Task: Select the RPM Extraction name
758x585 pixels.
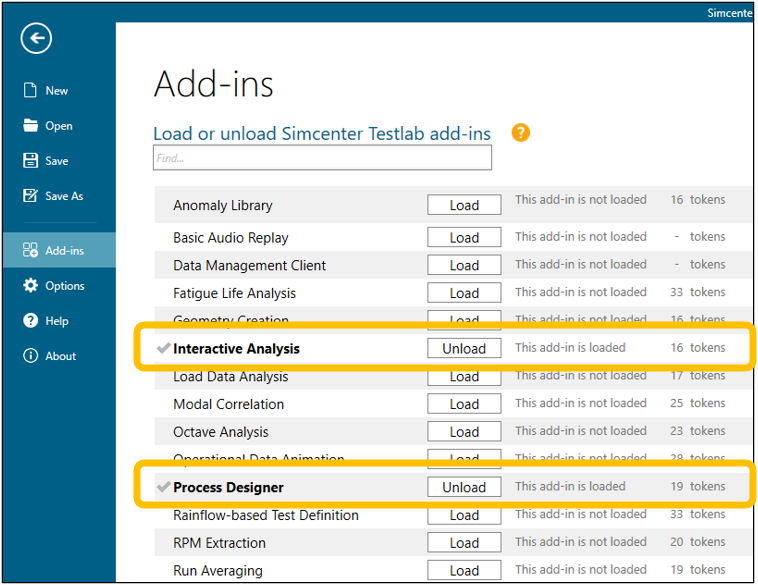Action: pyautogui.click(x=219, y=543)
